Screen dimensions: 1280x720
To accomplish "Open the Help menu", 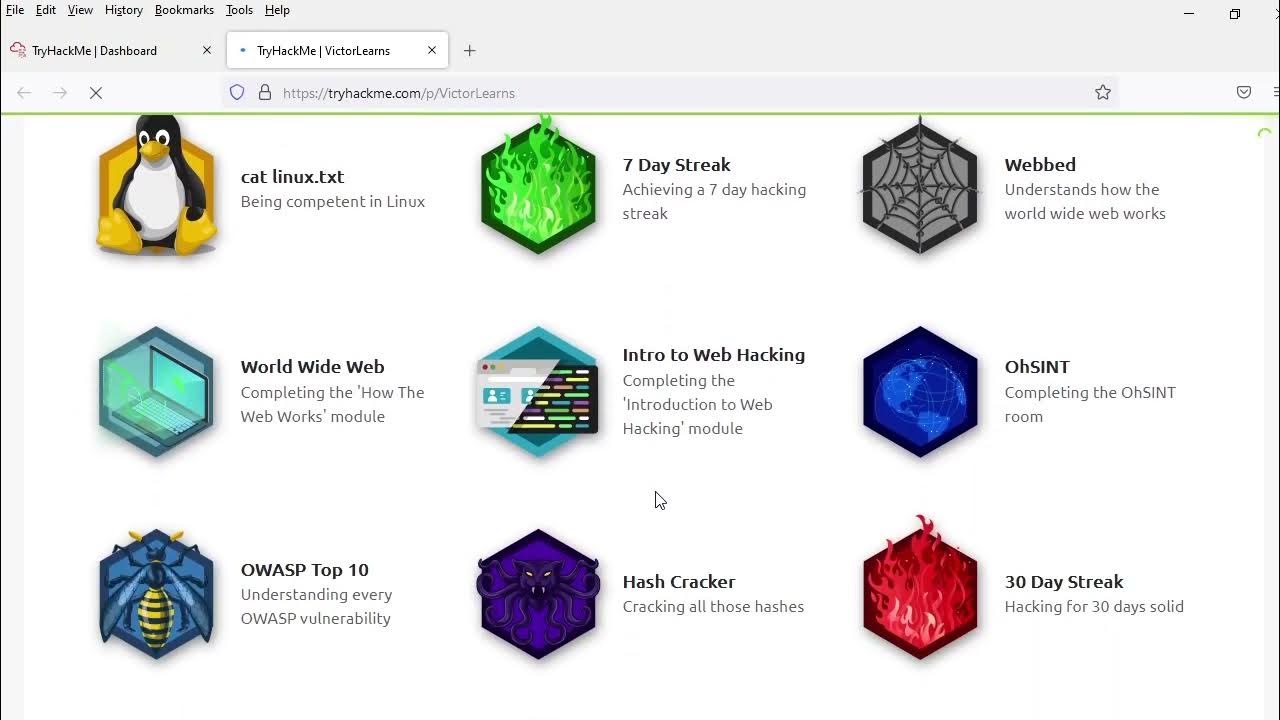I will (277, 10).
